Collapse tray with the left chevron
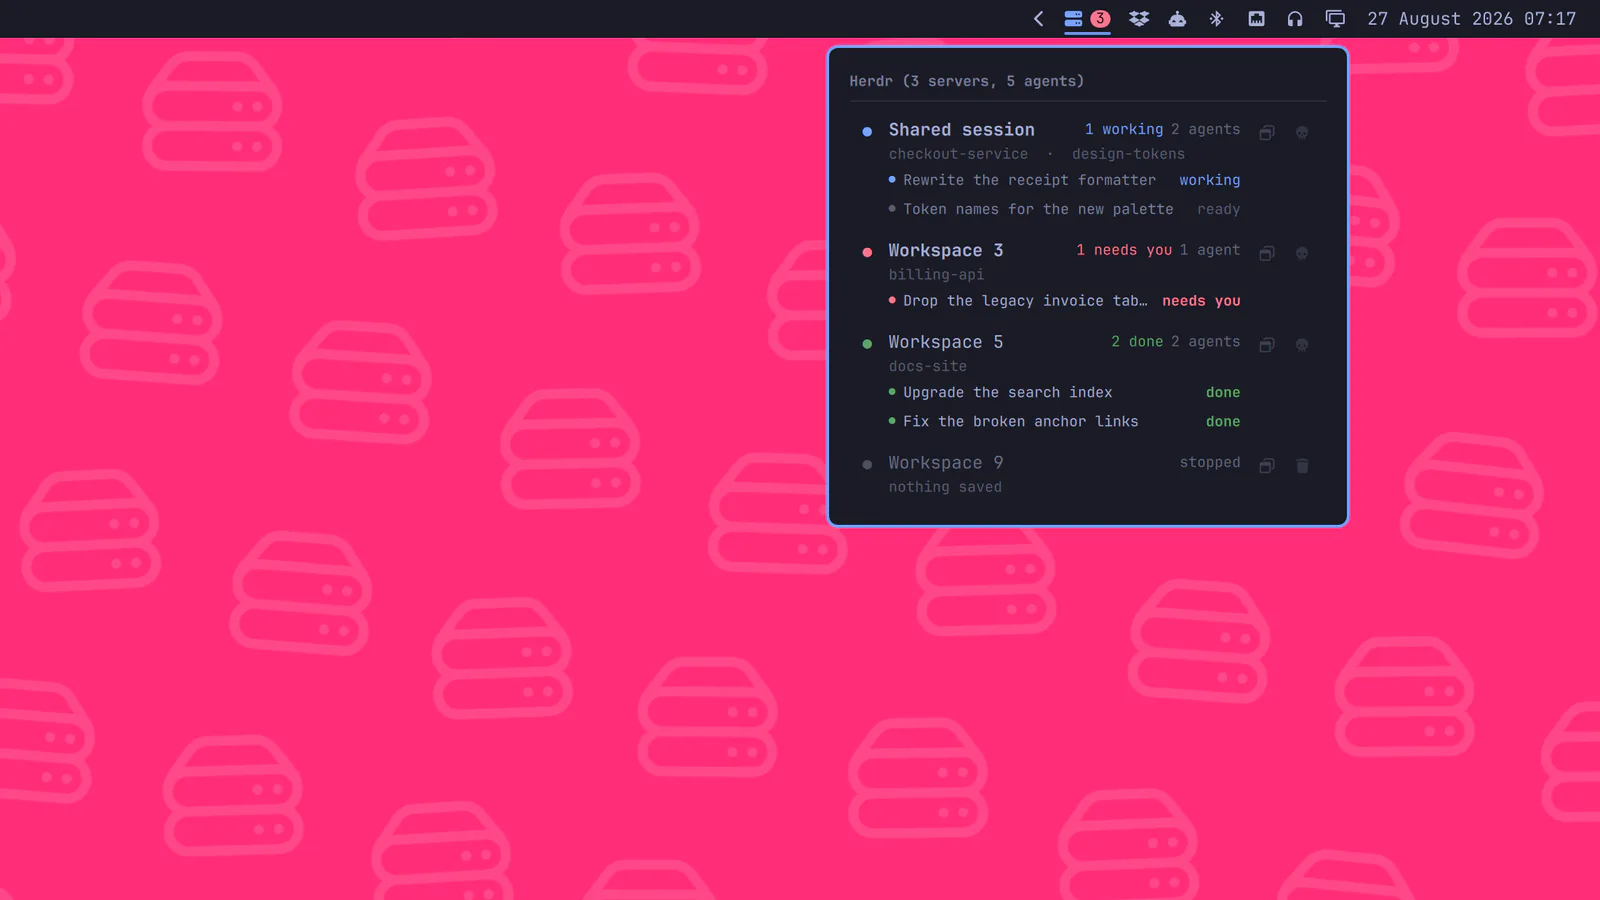The width and height of the screenshot is (1600, 900). (x=1039, y=19)
